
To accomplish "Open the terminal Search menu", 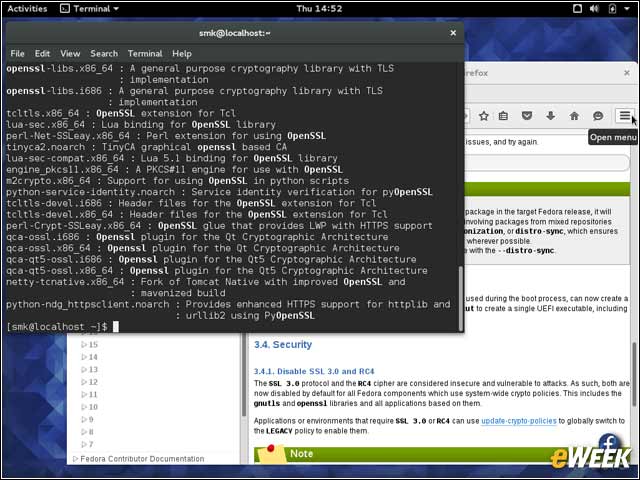I will pyautogui.click(x=104, y=53).
